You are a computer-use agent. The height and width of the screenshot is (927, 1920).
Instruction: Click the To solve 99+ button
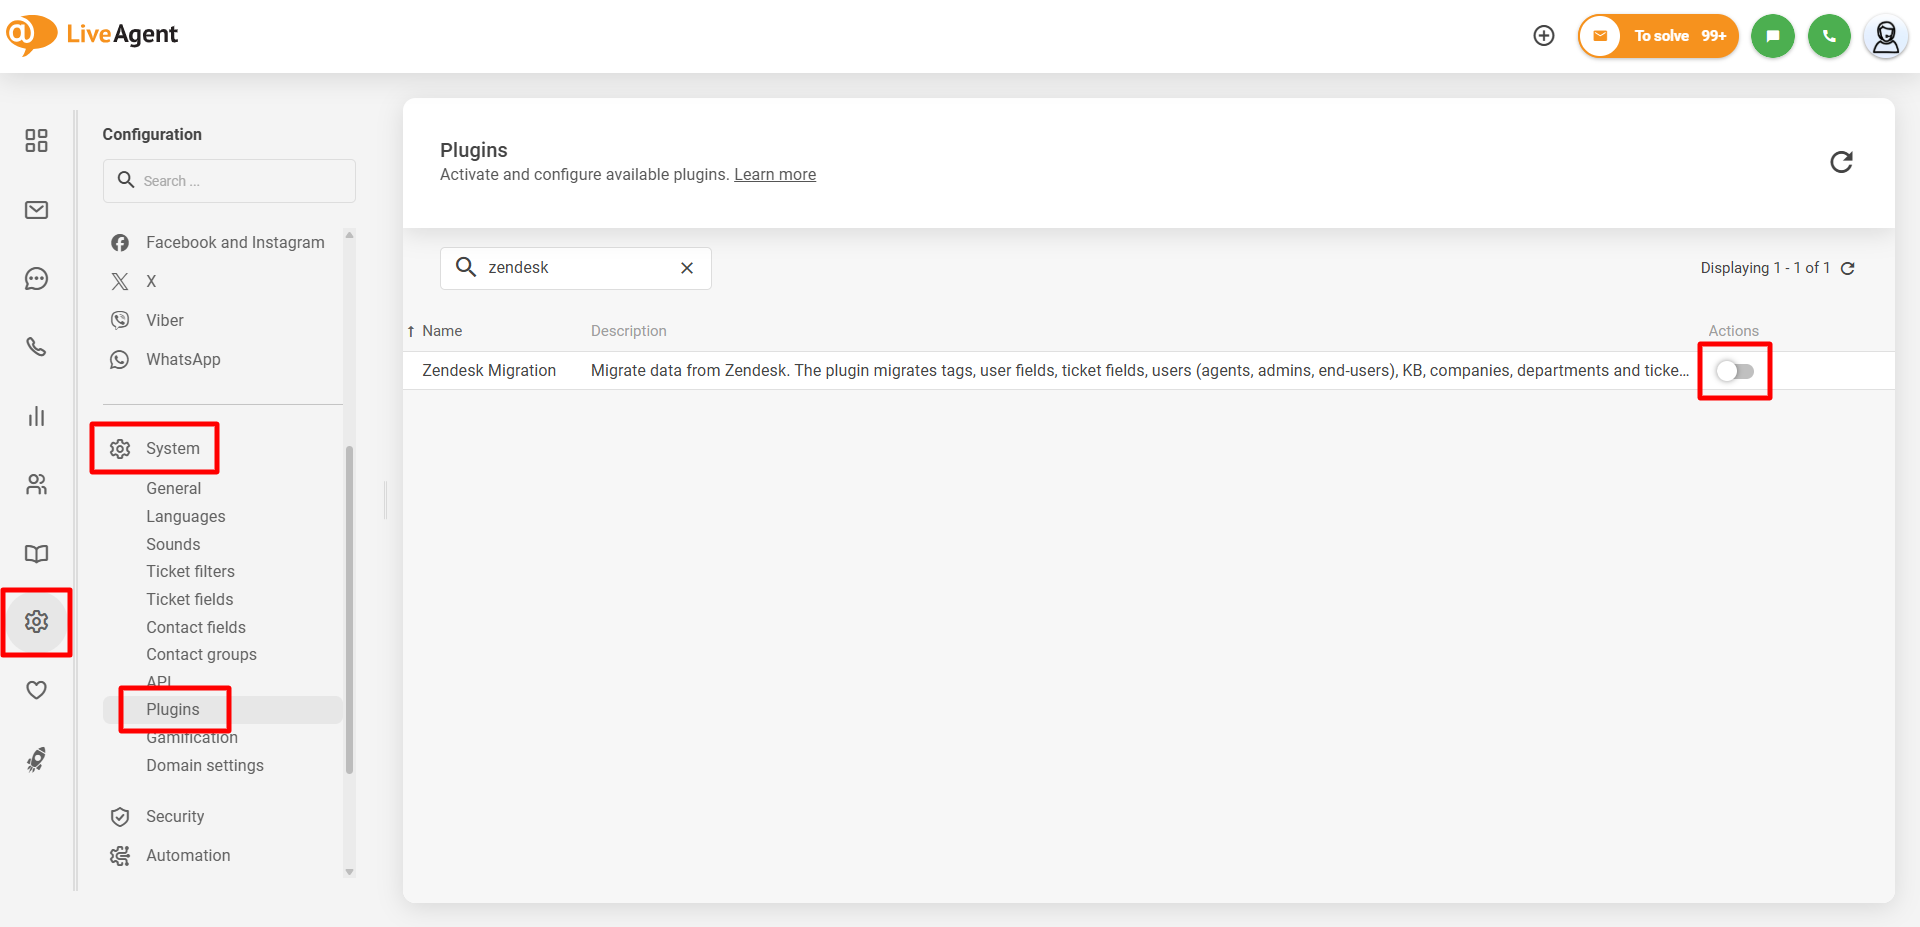point(1659,36)
